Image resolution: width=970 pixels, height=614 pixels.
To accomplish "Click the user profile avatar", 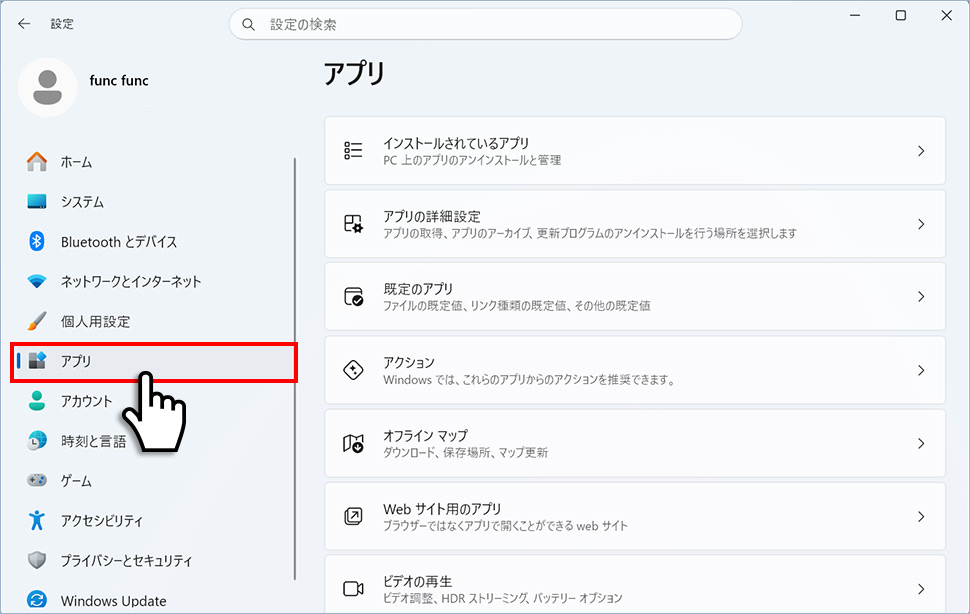I will (48, 87).
